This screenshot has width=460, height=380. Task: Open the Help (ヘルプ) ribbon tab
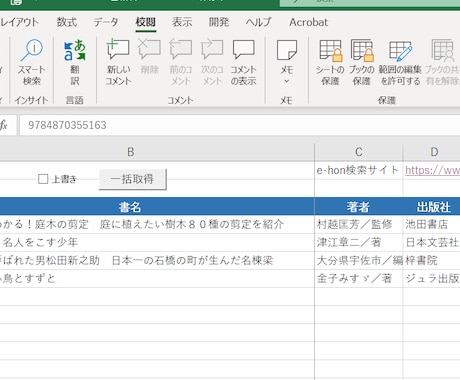tap(258, 22)
